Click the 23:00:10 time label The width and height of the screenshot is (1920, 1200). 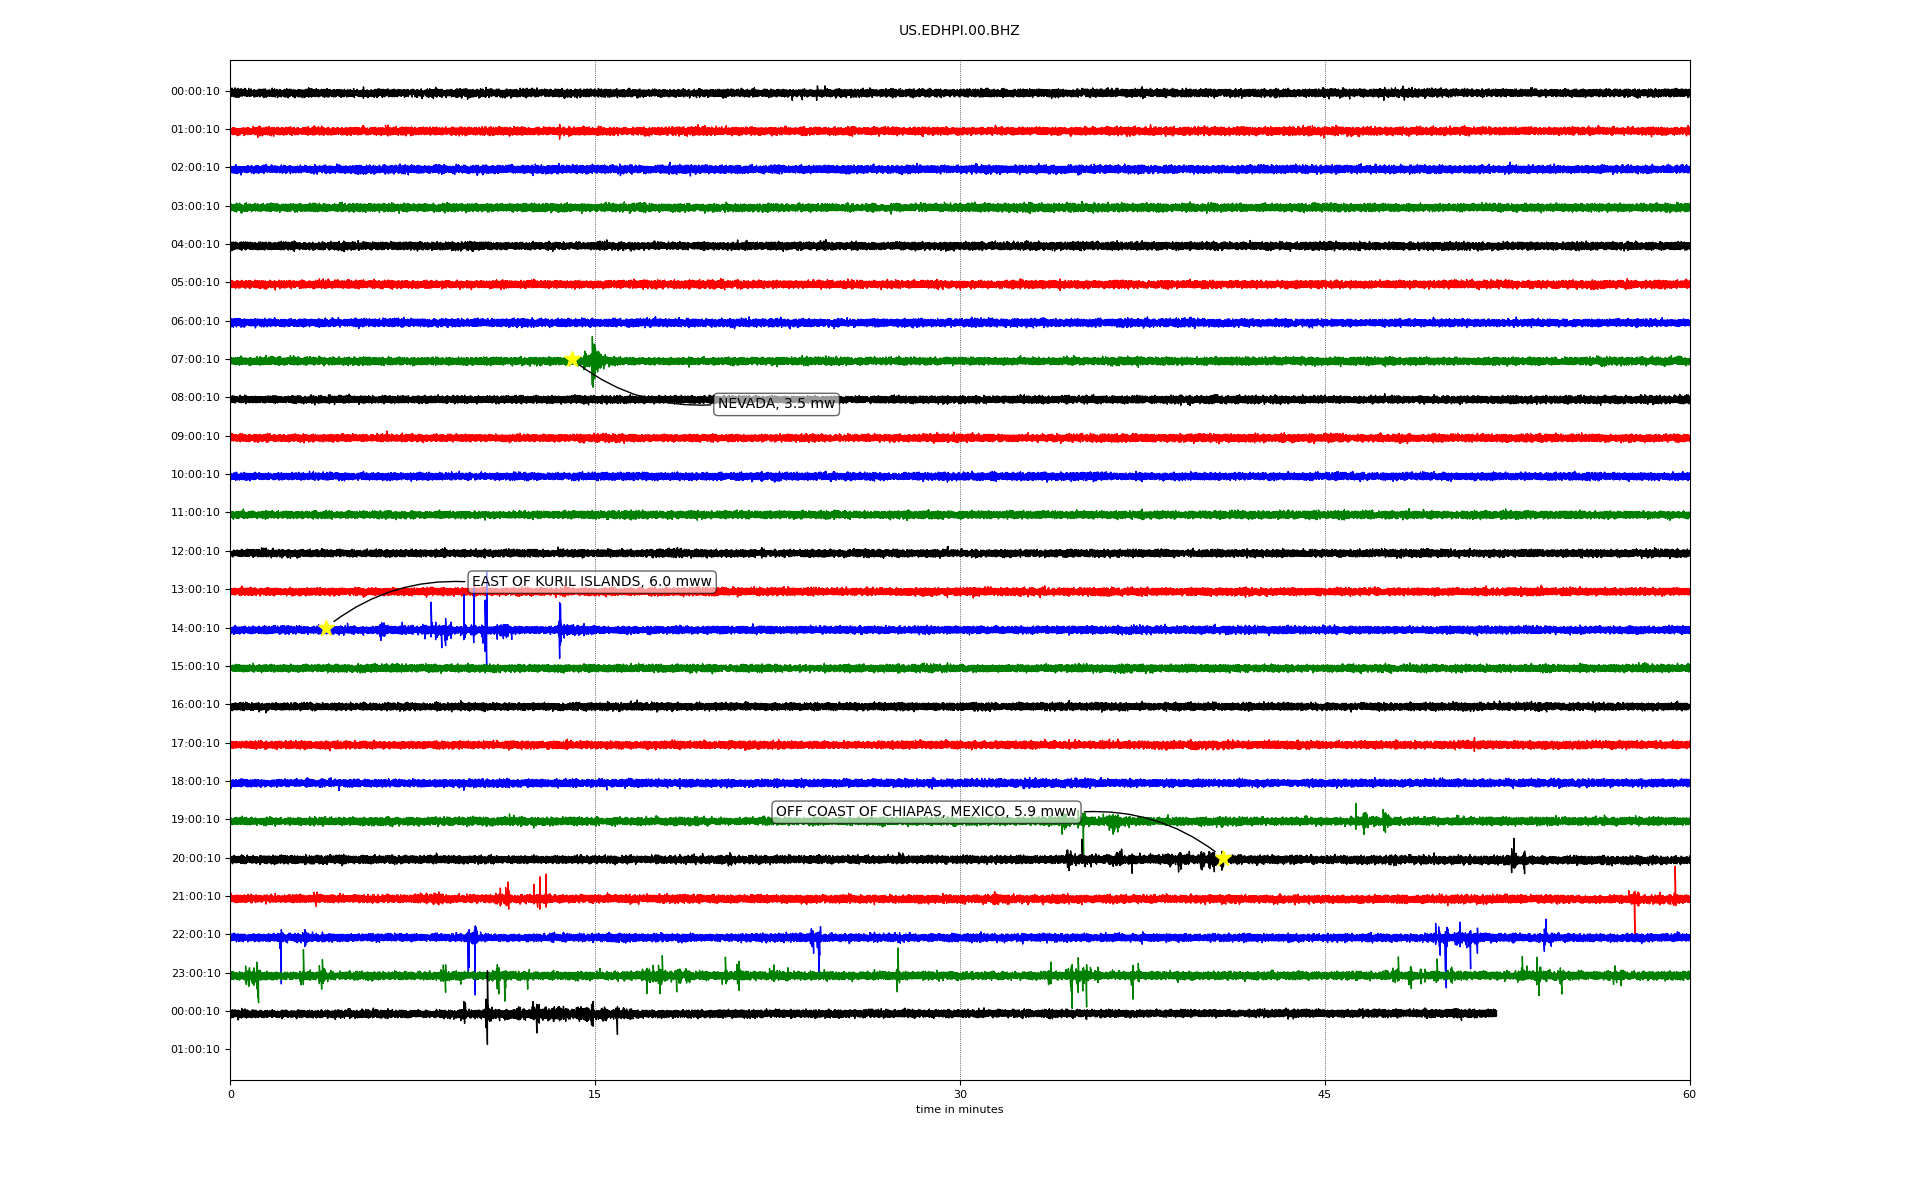[195, 974]
